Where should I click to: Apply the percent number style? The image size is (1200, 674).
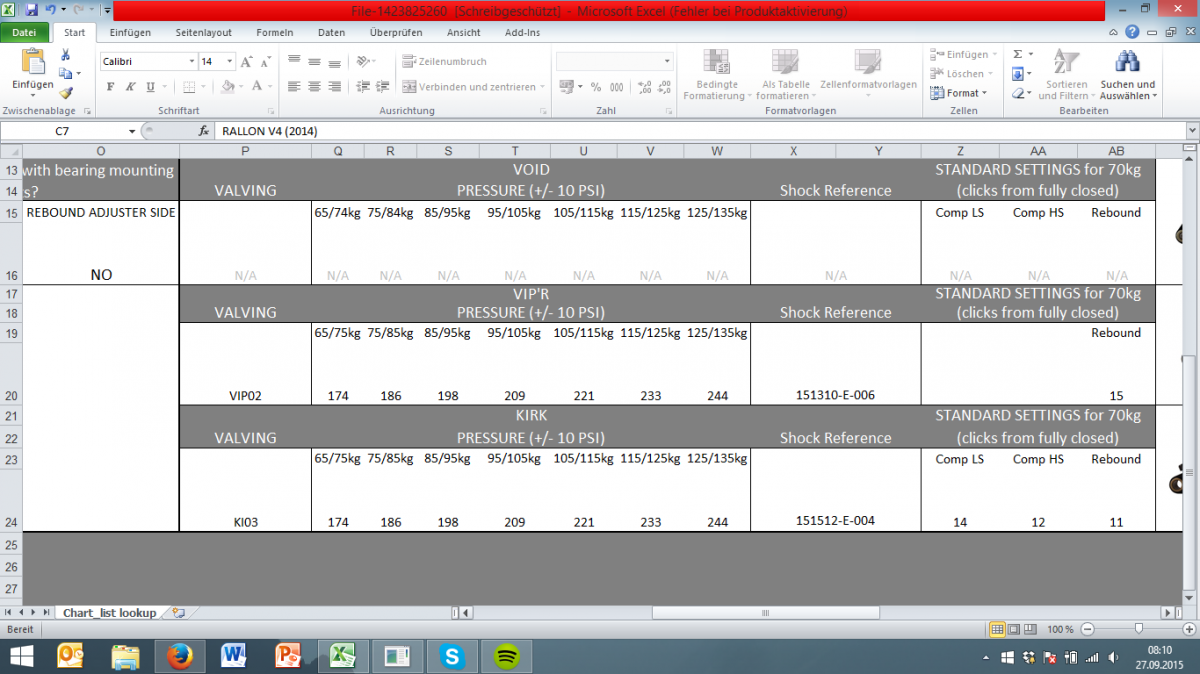pyautogui.click(x=596, y=87)
